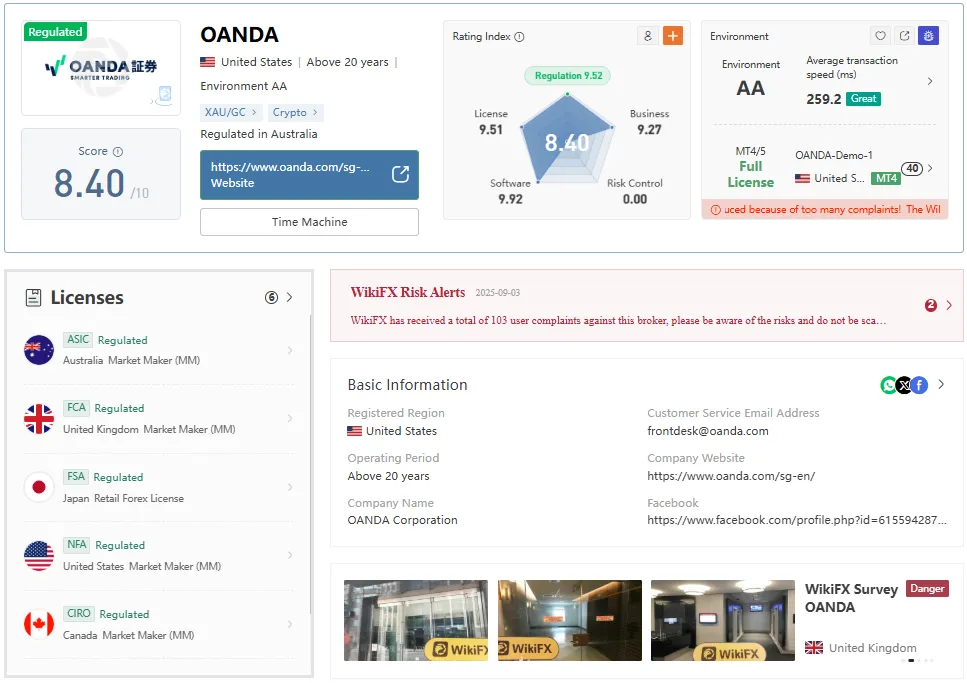Click the green Regulated badge on logo

pyautogui.click(x=55, y=31)
